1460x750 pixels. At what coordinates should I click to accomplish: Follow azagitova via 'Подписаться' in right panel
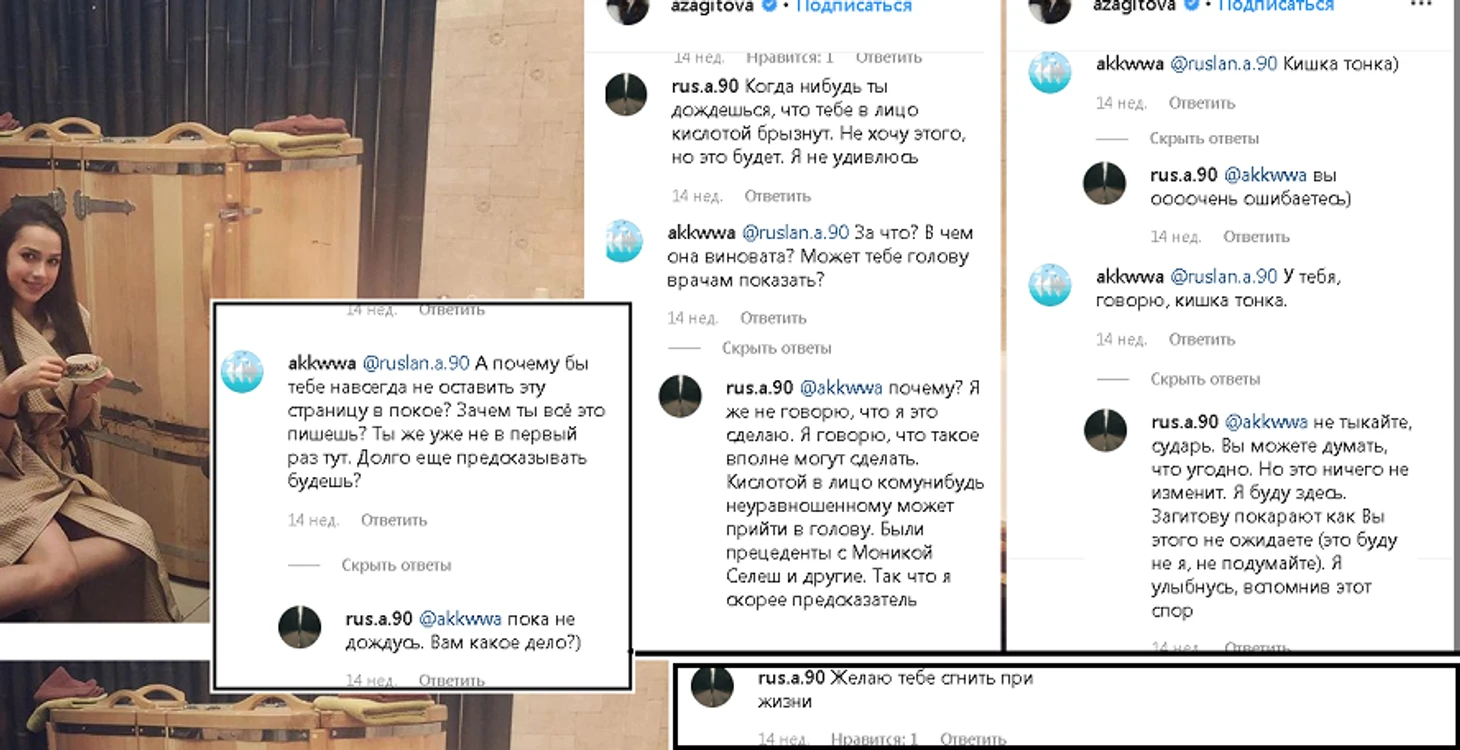click(1276, 6)
